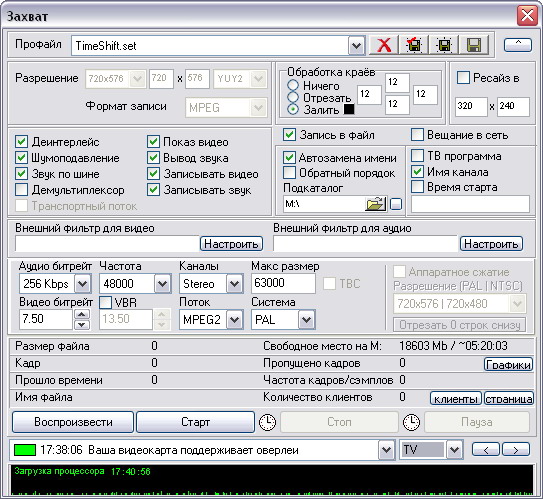The height and width of the screenshot is (499, 543).
Task: Open the Аудио битрейт 256 Kbps dropdown
Action: (82, 284)
